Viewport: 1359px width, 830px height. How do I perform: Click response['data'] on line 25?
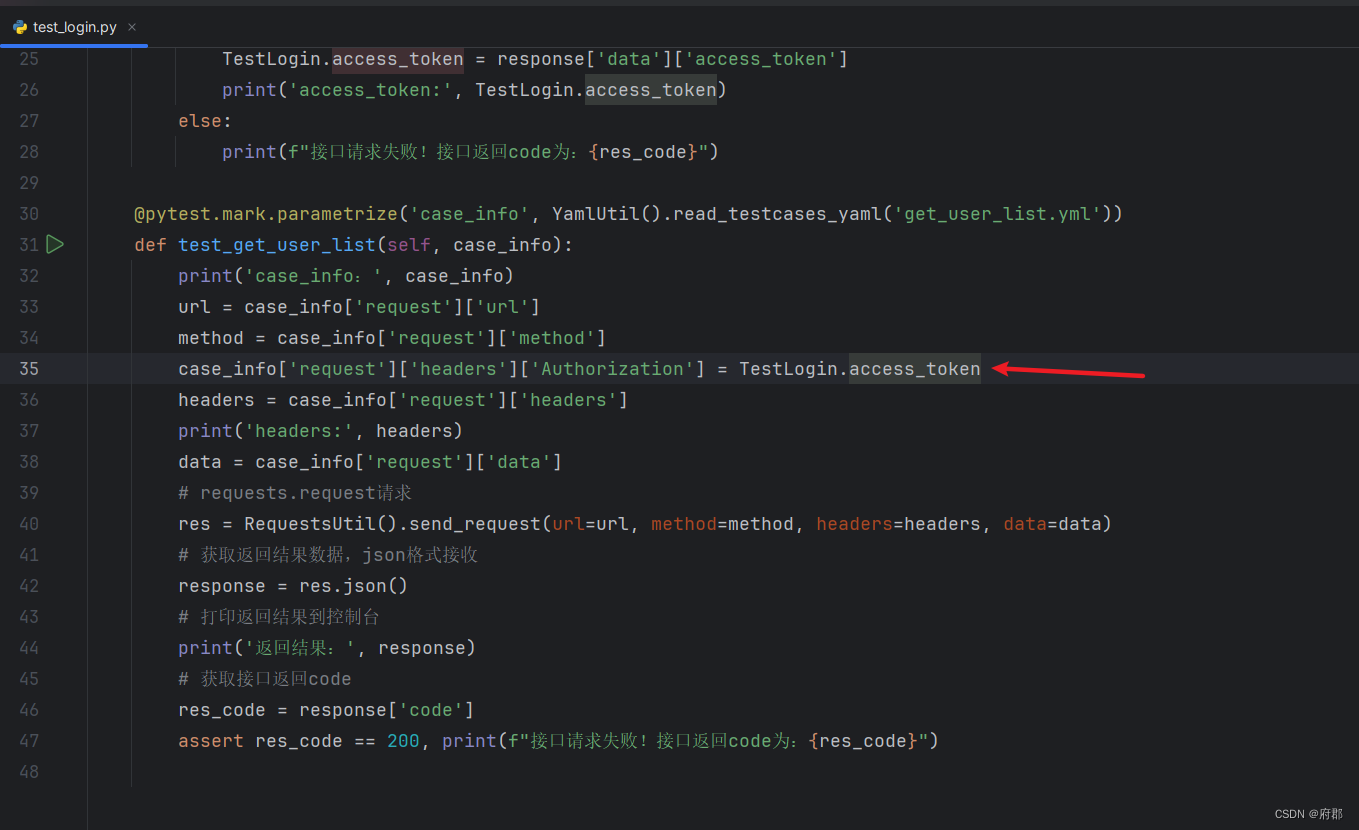click(x=585, y=59)
